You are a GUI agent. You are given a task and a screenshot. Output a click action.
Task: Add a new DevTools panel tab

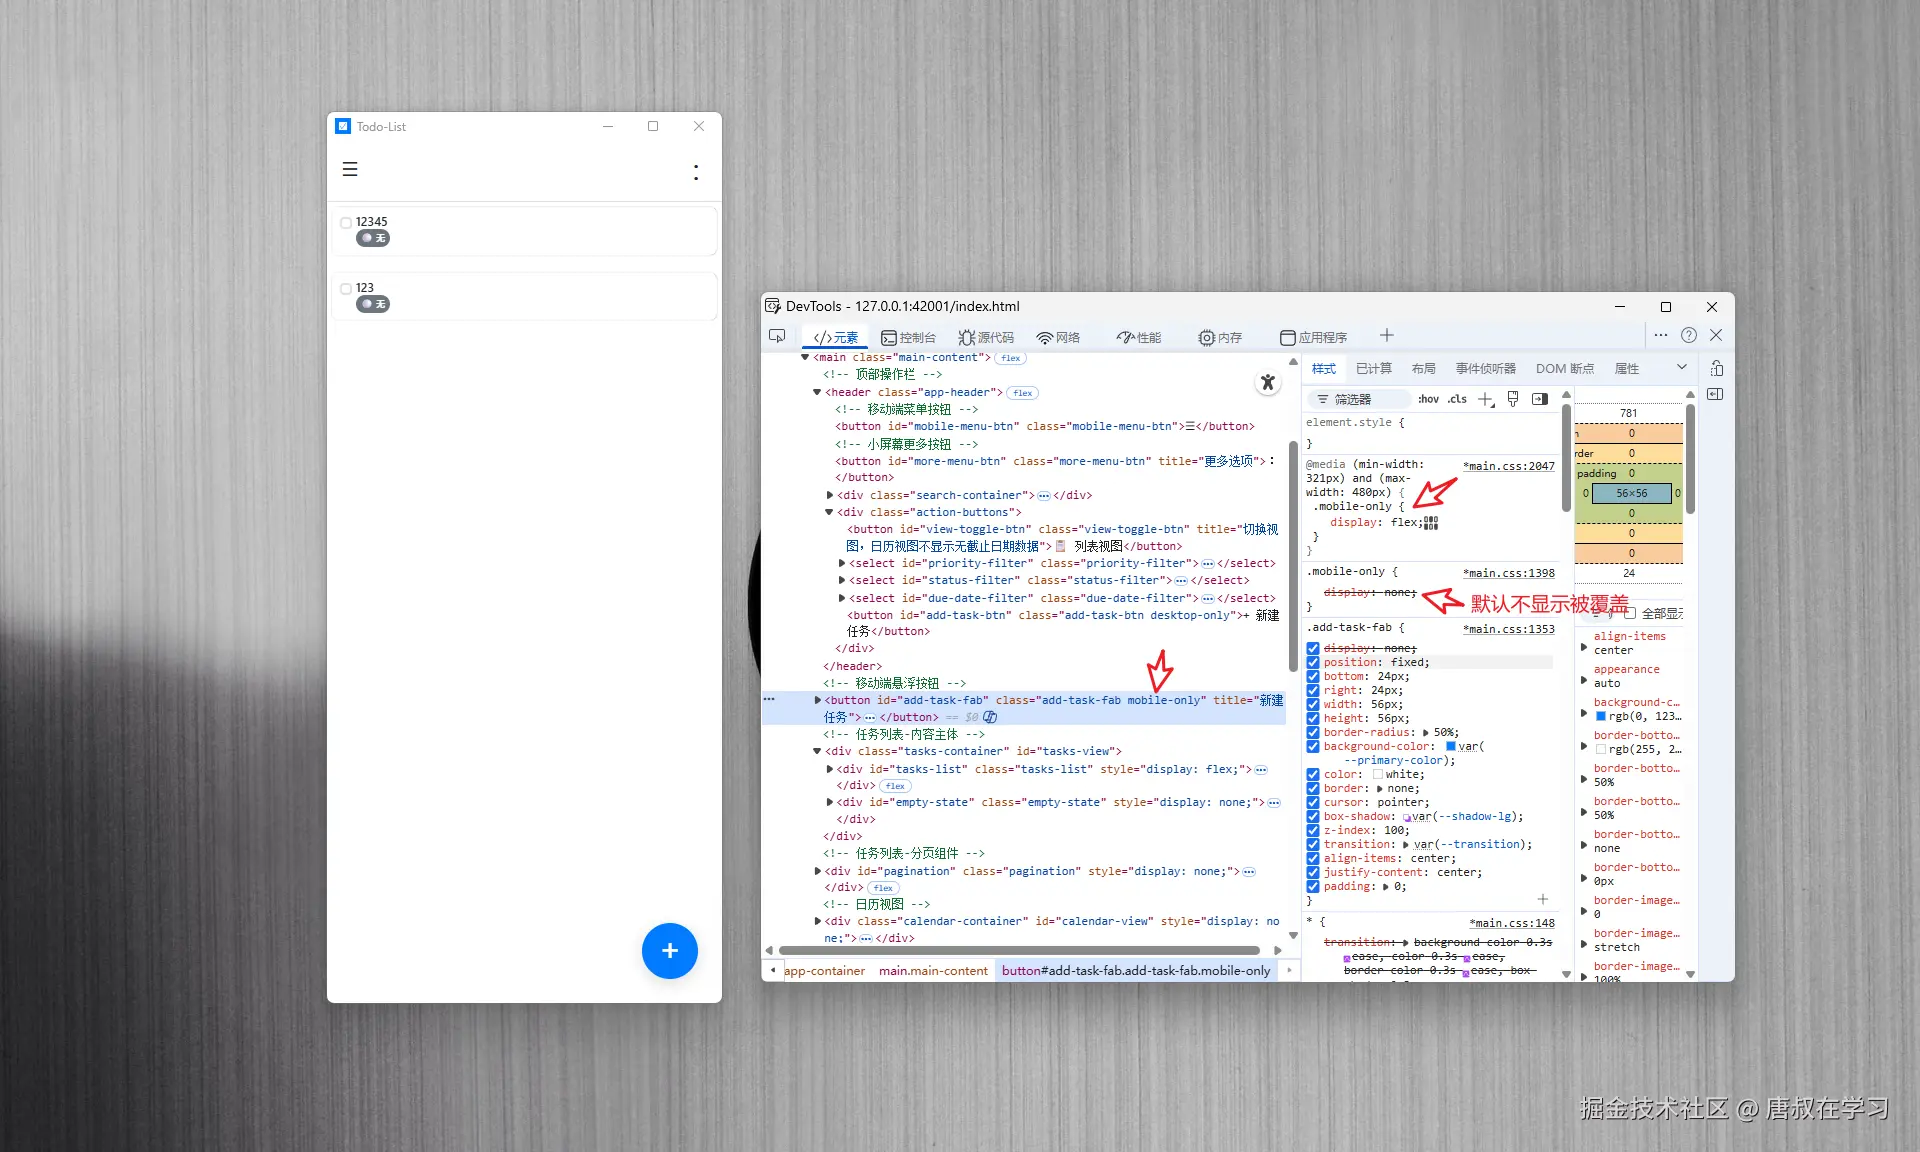pyautogui.click(x=1386, y=336)
